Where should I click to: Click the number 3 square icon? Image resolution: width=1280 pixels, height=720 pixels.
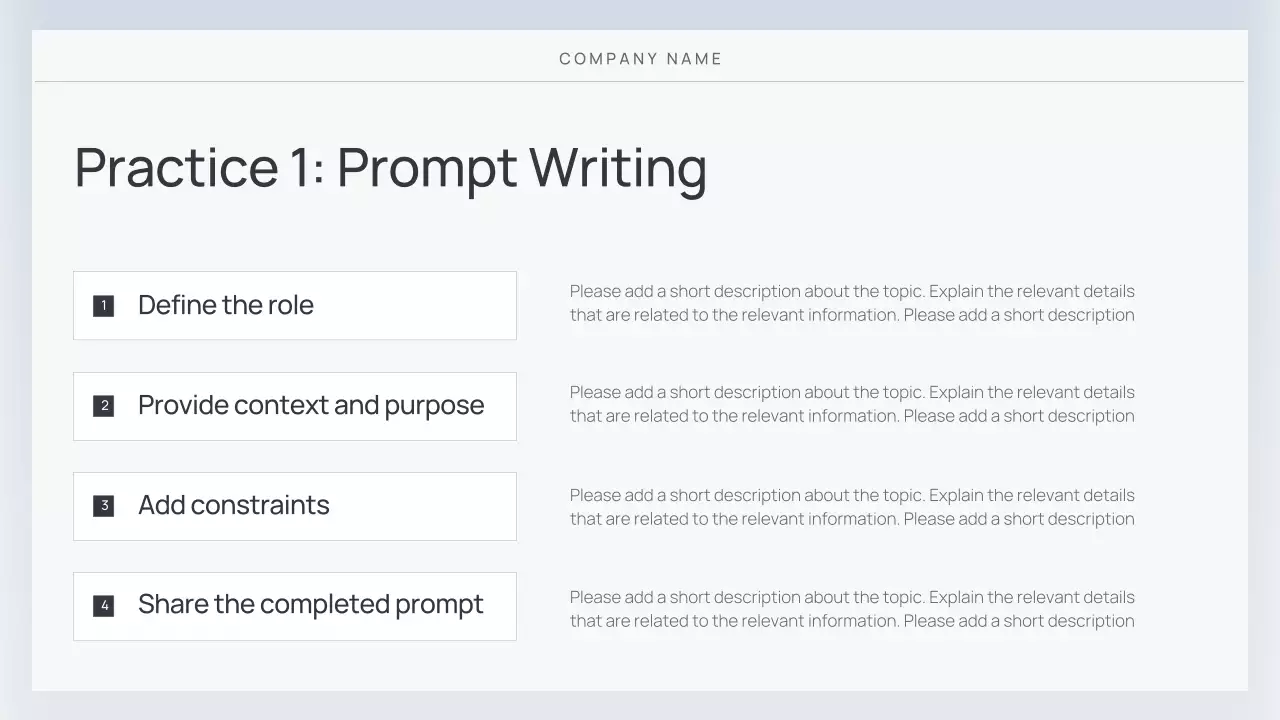[x=104, y=506]
